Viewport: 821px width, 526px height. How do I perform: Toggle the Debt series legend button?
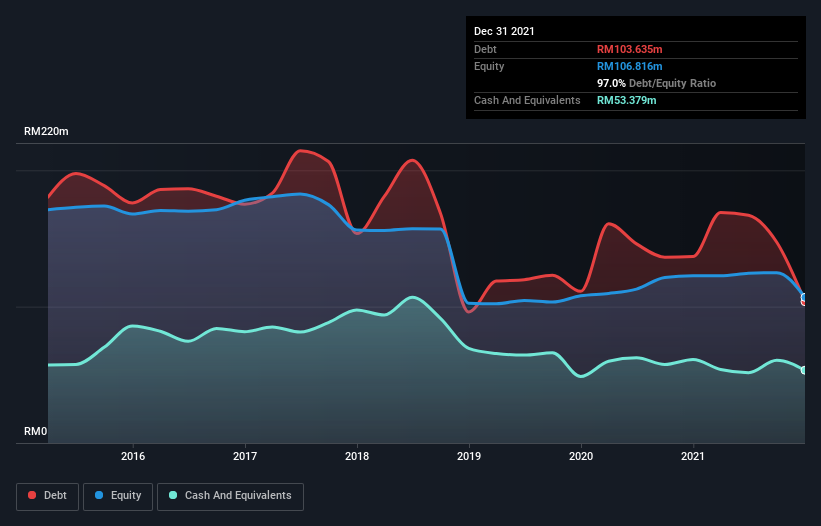48,496
